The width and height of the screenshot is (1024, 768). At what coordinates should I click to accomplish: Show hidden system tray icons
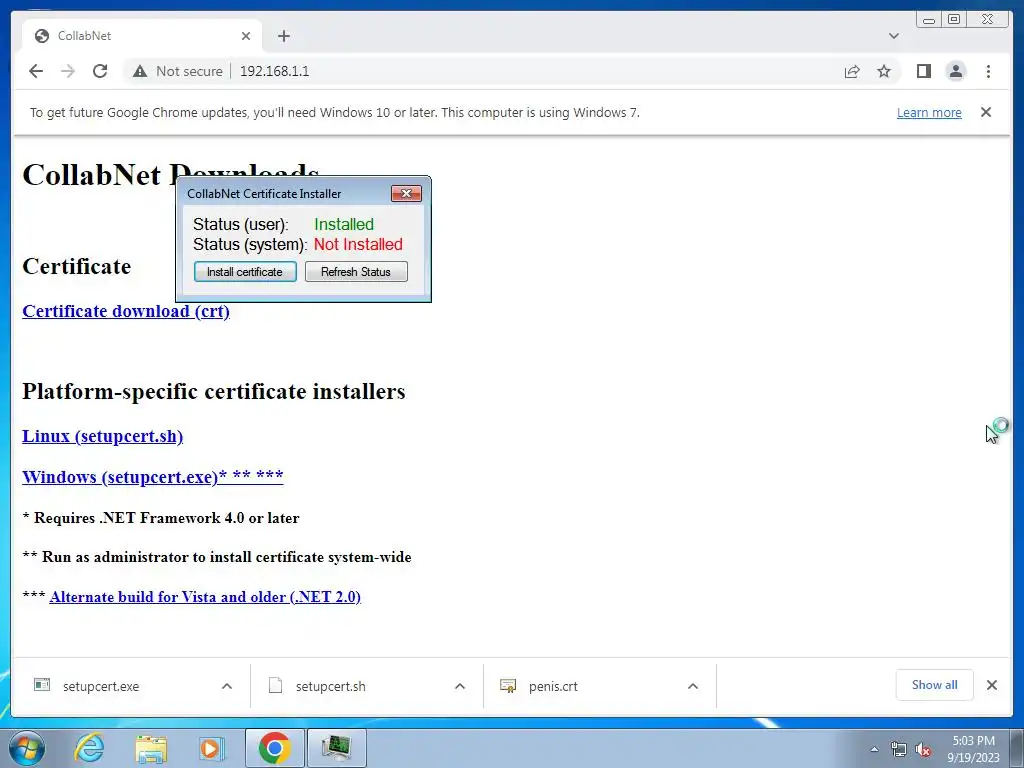[x=874, y=749]
